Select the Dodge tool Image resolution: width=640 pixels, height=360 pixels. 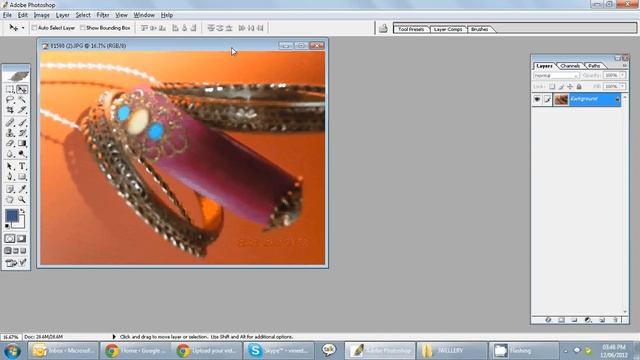coord(22,154)
